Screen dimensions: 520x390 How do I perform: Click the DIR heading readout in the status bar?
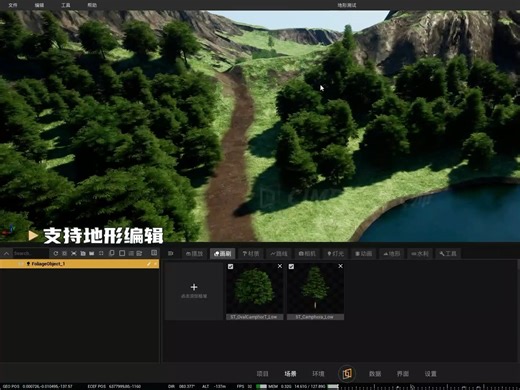(x=182, y=386)
